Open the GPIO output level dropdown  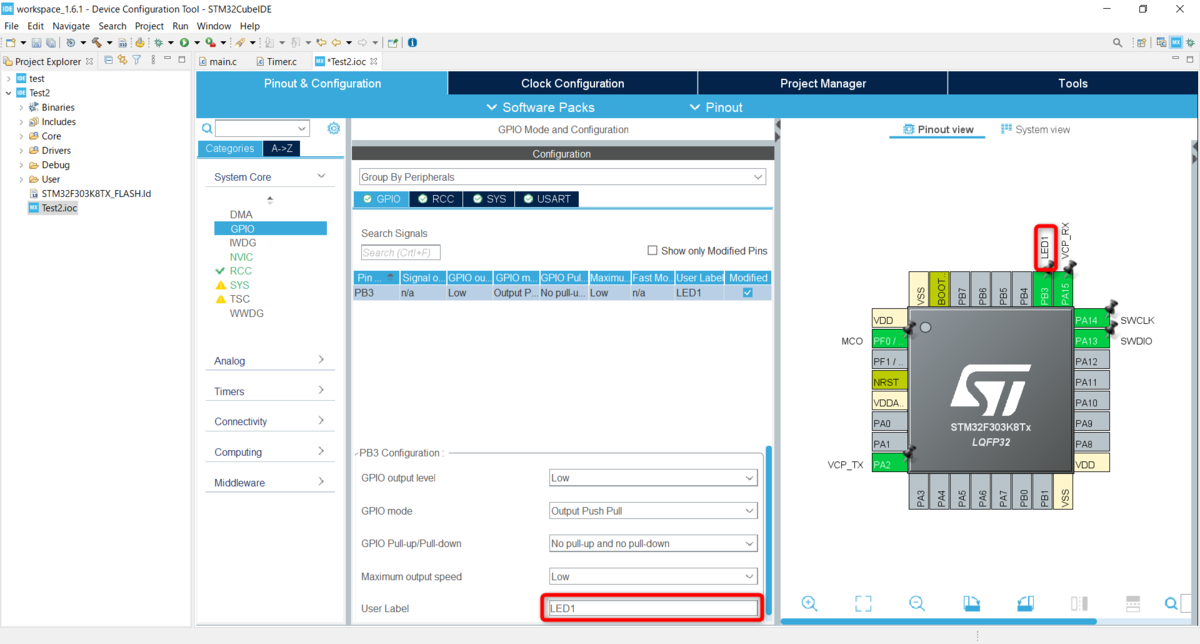pyautogui.click(x=653, y=478)
